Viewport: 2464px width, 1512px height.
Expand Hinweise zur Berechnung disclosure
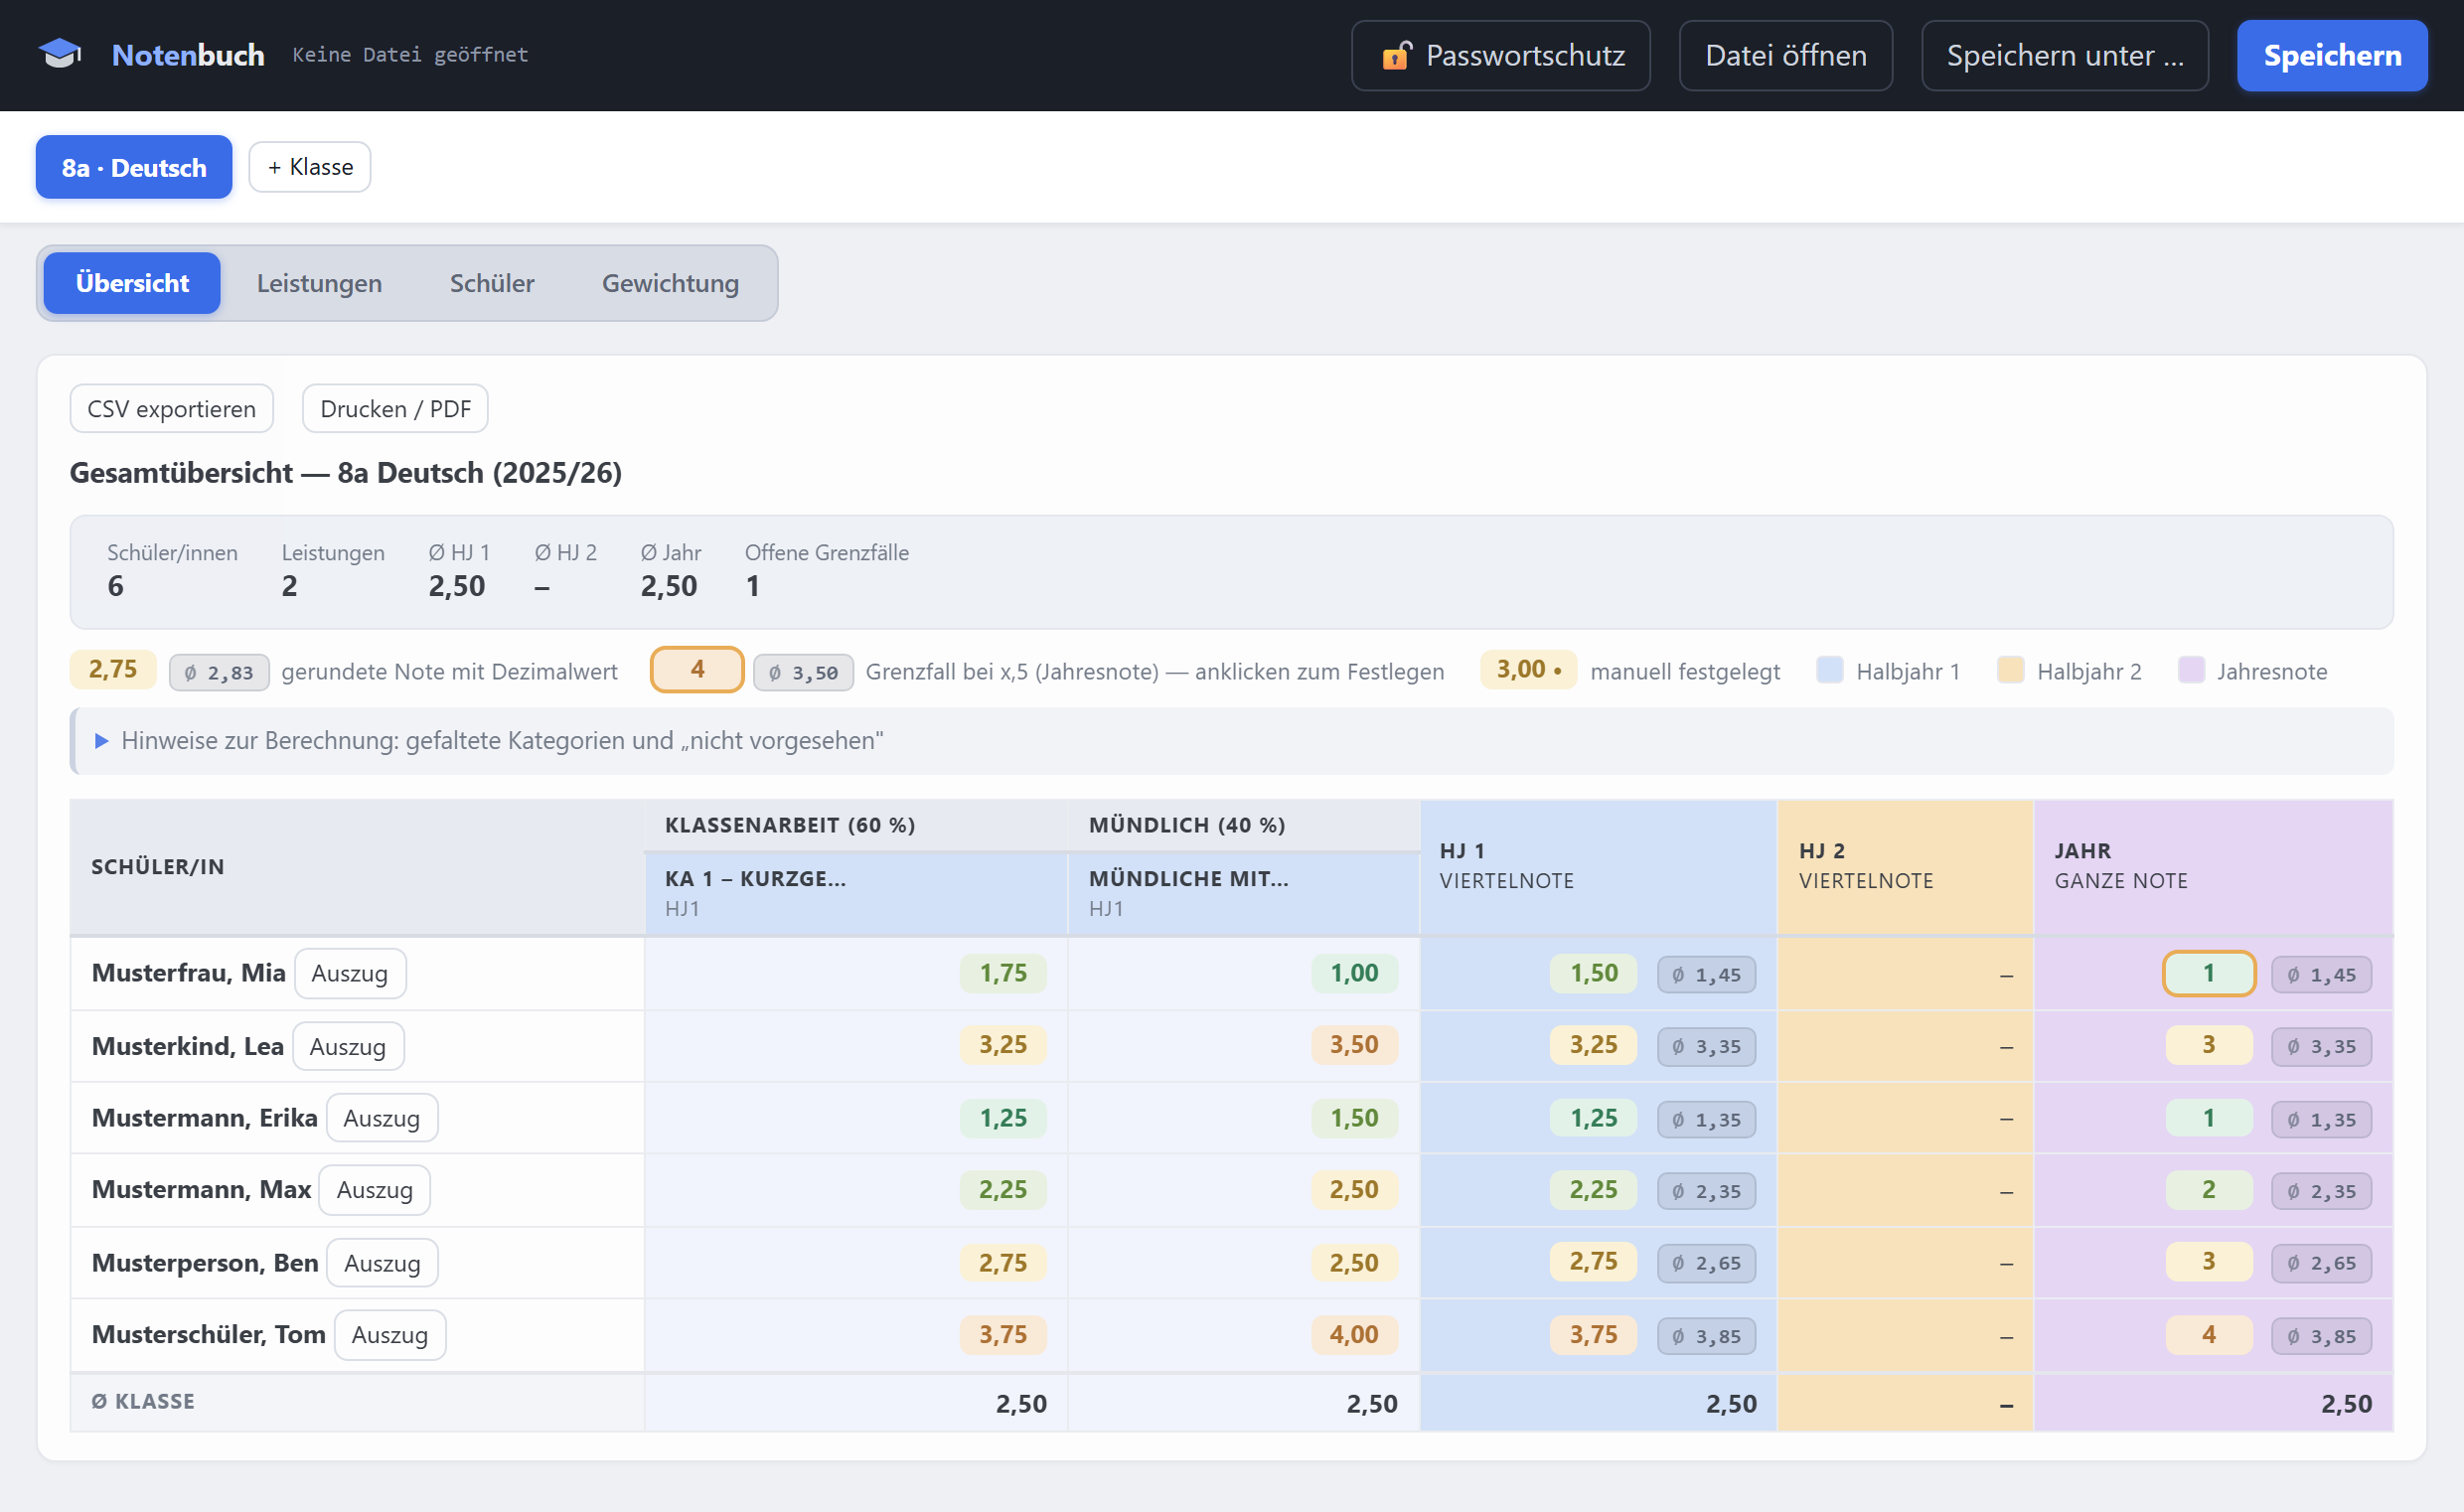pos(1232,740)
